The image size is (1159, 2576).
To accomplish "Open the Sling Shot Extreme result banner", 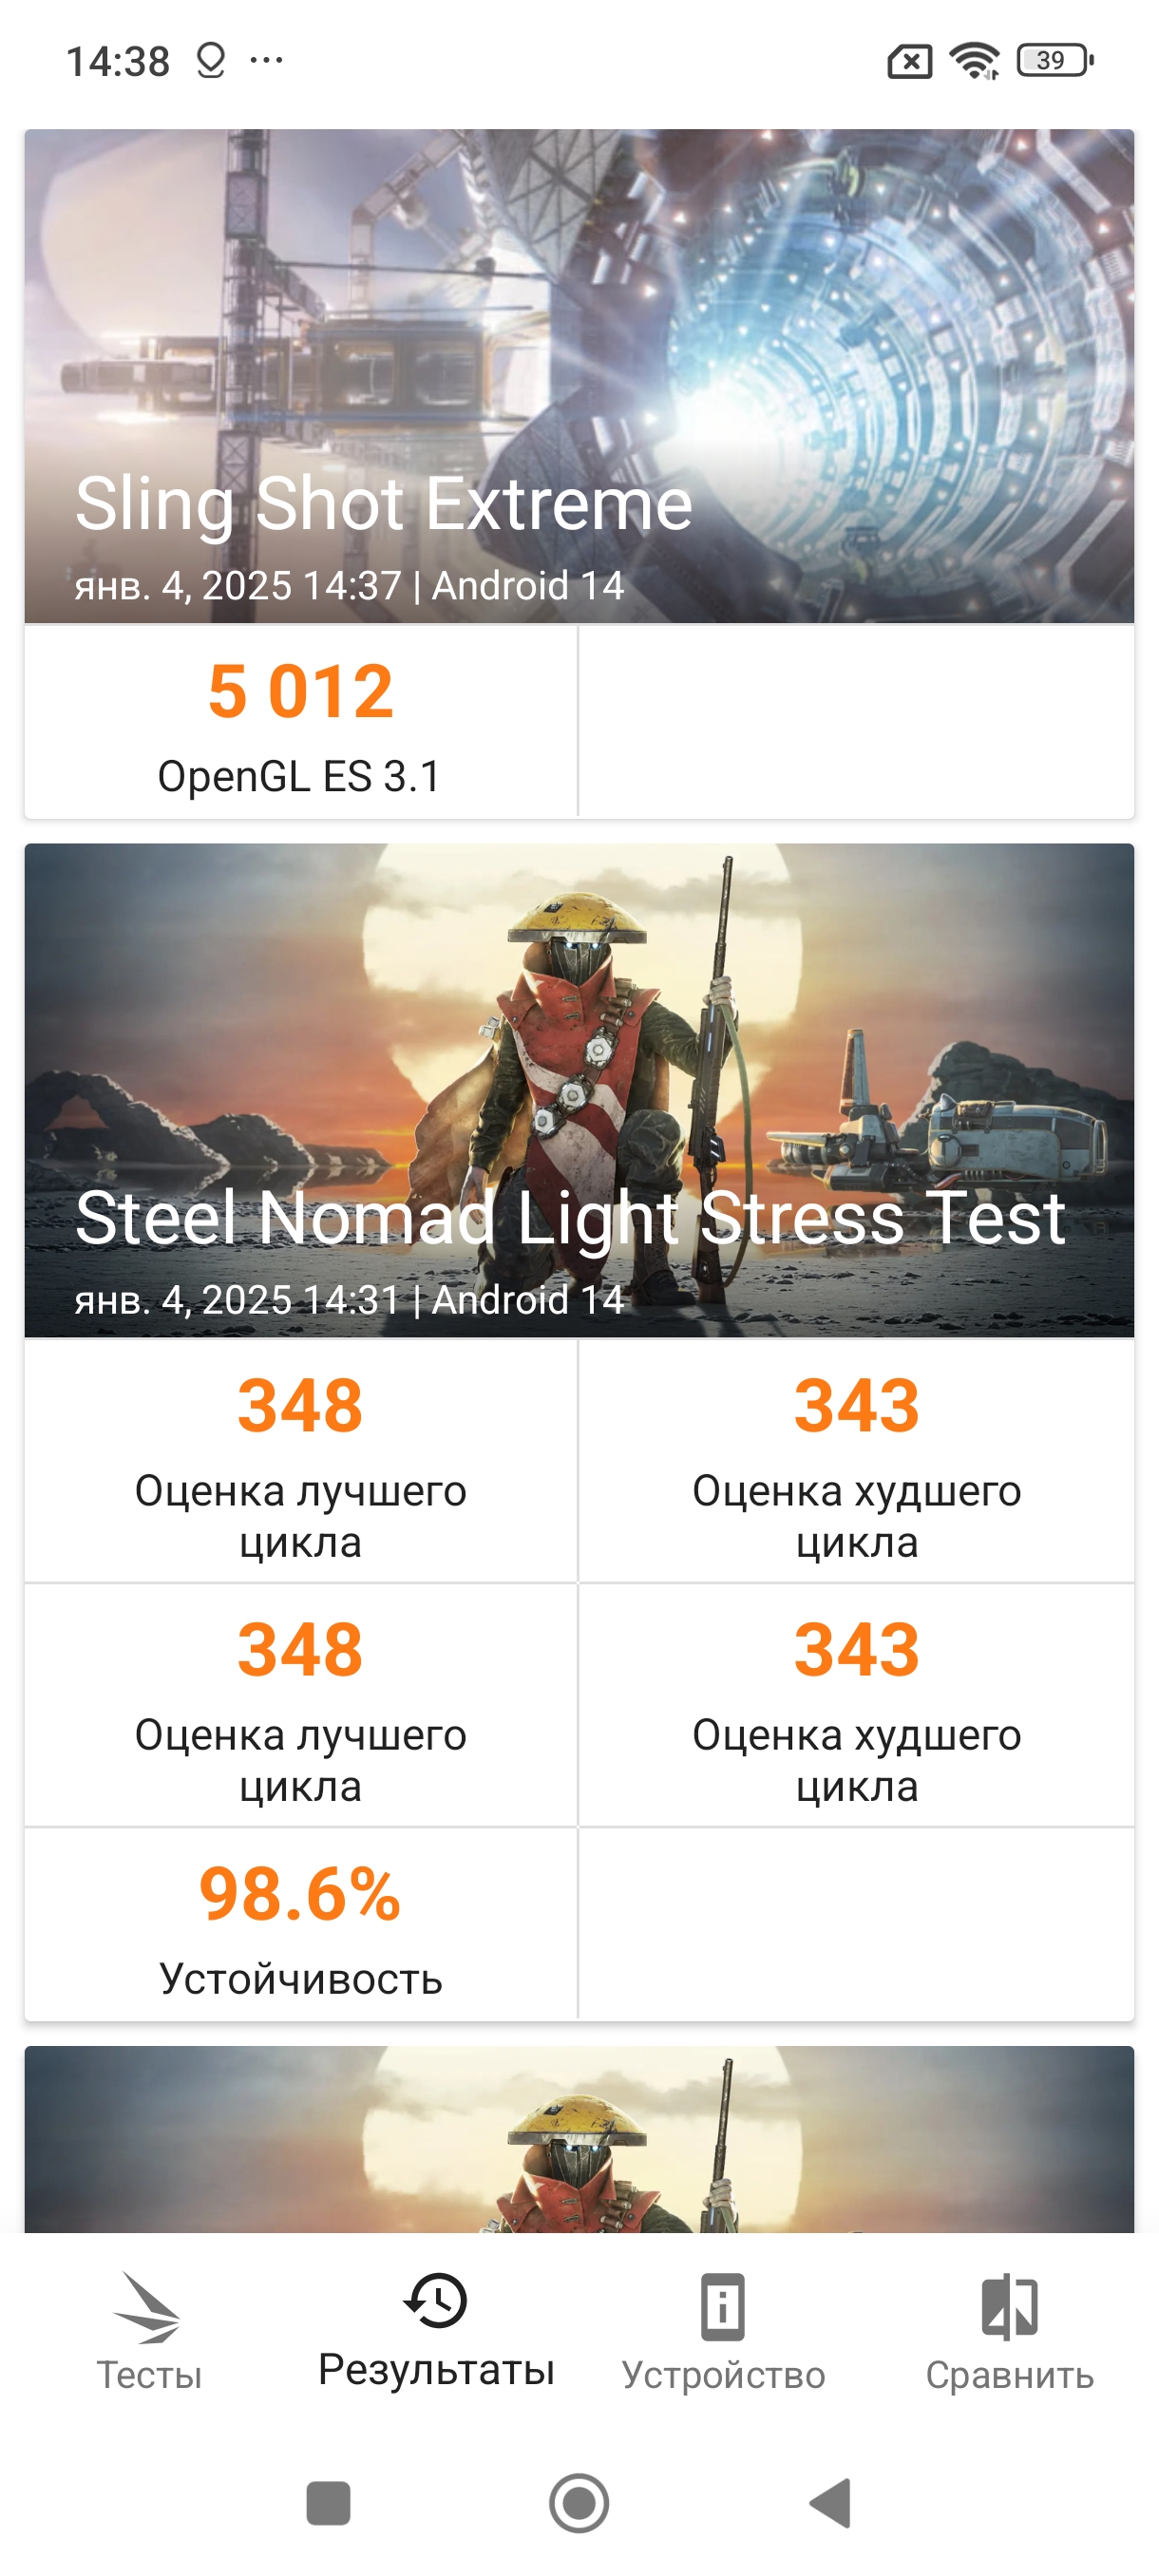I will 579,375.
